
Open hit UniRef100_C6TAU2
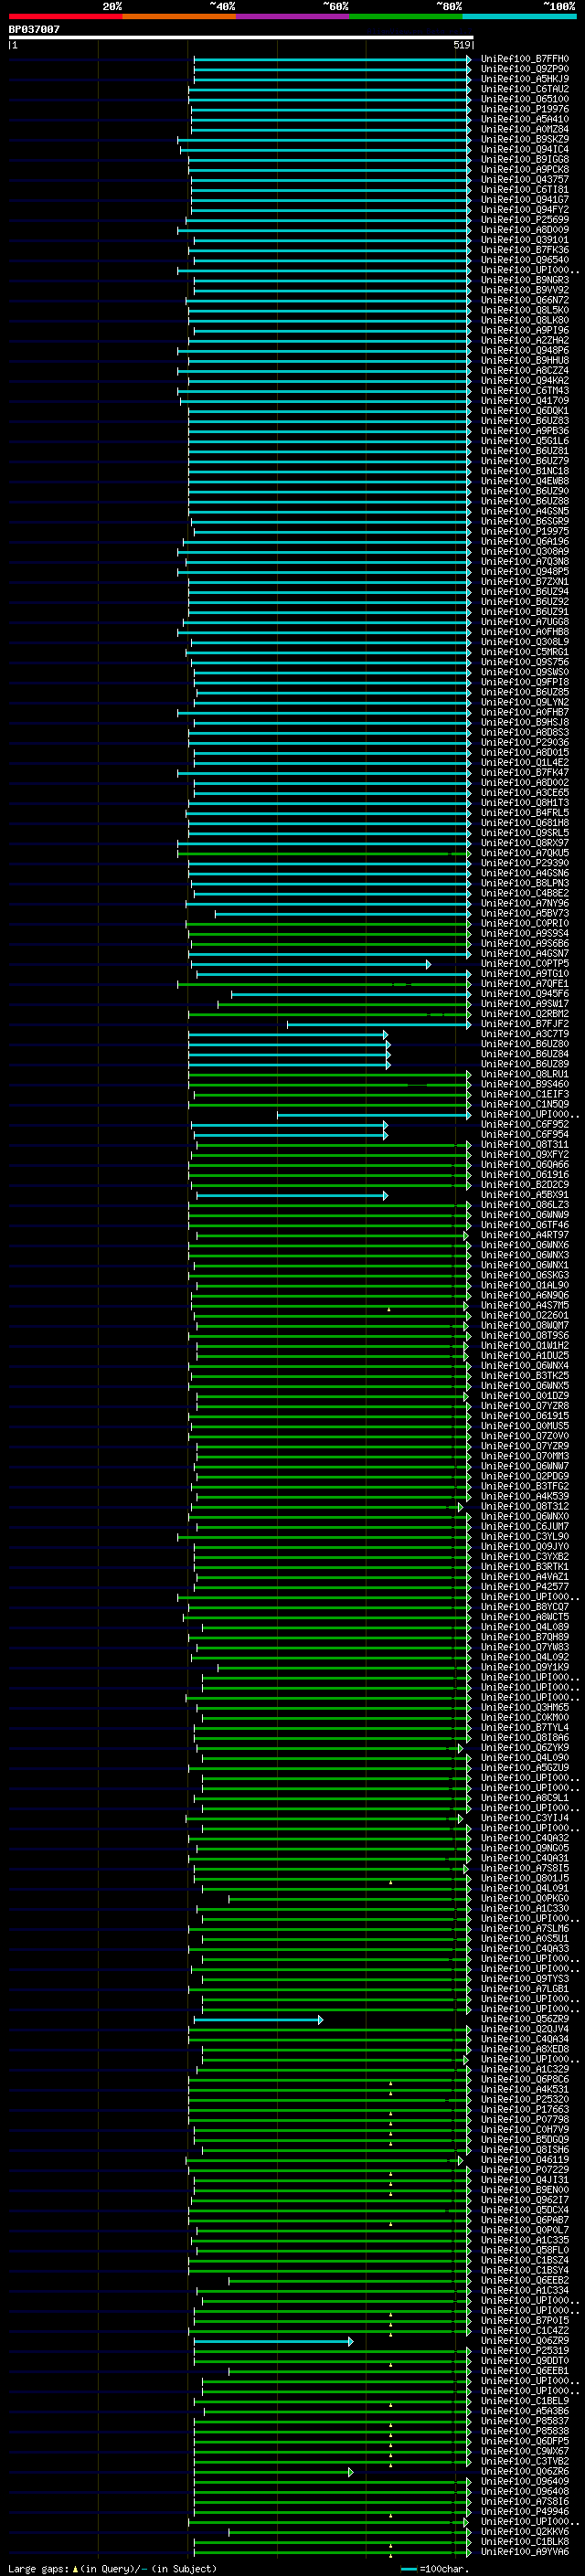[525, 89]
